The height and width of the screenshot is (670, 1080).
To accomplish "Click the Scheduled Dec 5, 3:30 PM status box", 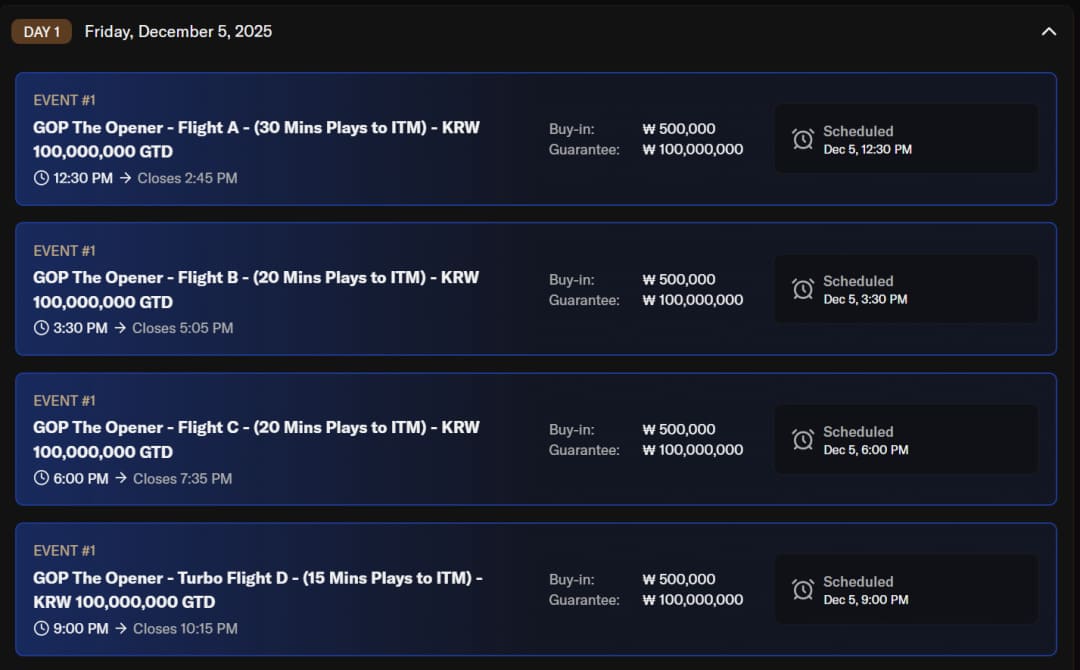I will tap(905, 289).
